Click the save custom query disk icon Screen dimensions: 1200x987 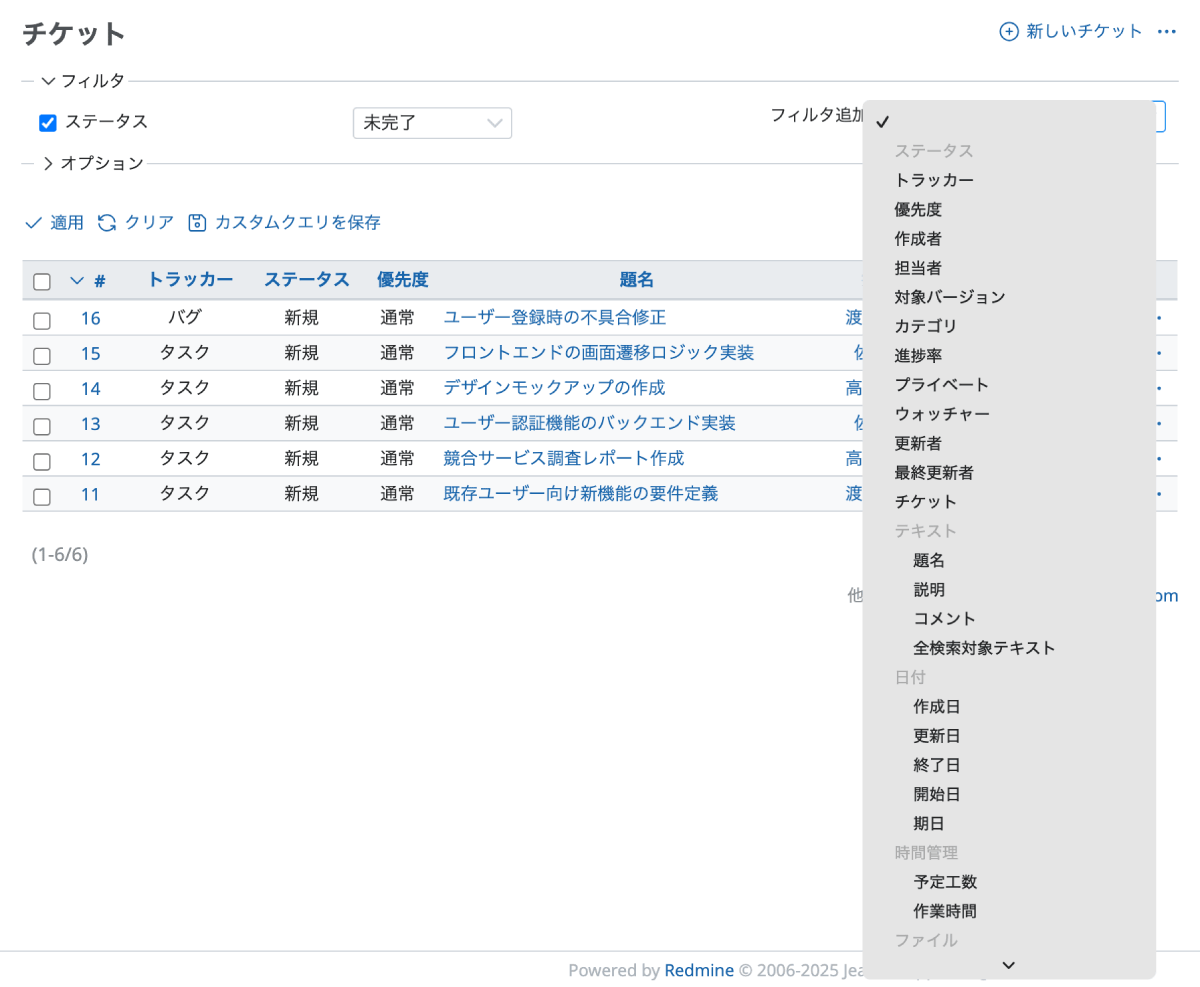click(x=198, y=223)
